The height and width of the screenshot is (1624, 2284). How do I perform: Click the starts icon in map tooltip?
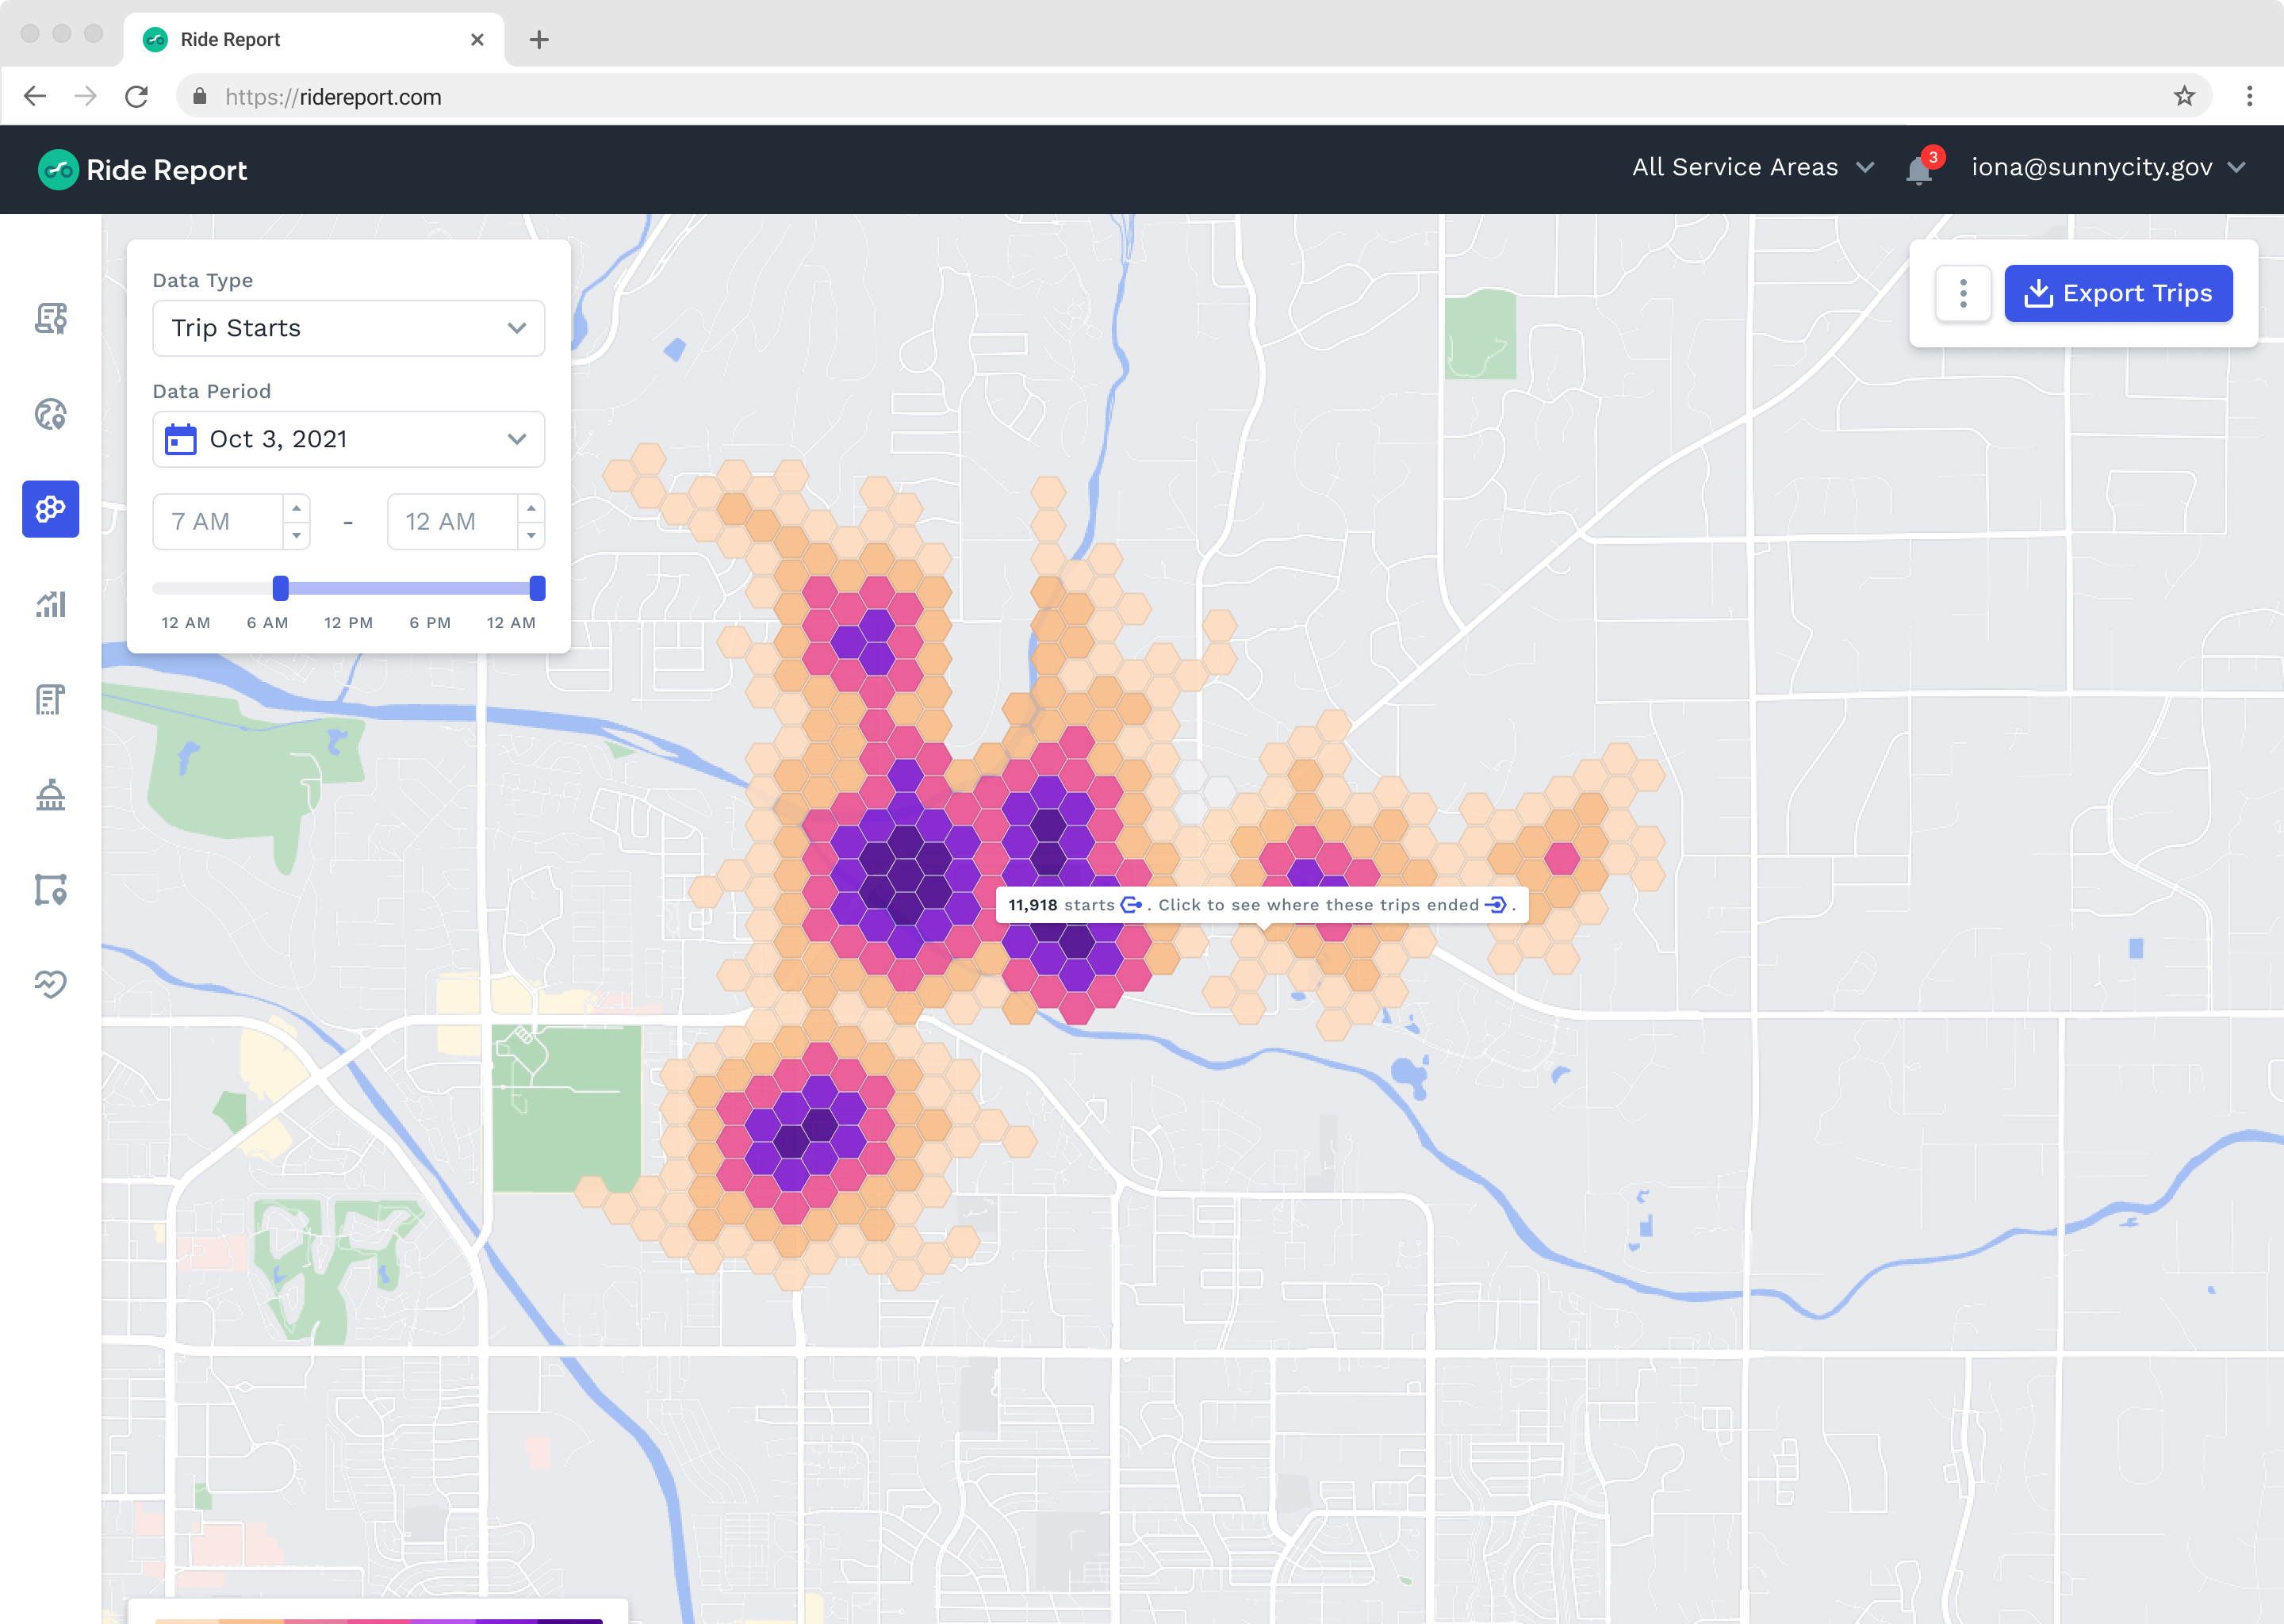(1131, 905)
